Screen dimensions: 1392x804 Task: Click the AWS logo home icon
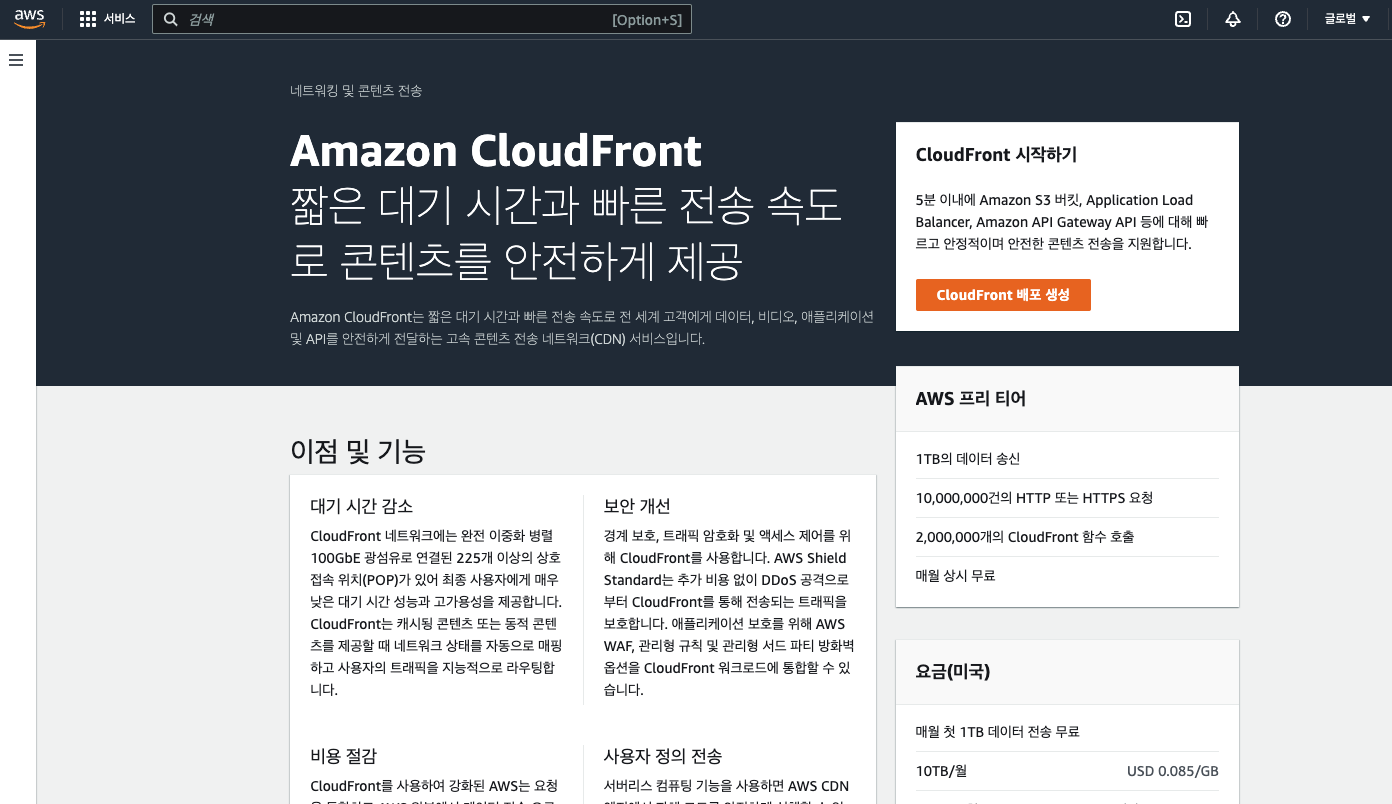tap(30, 19)
